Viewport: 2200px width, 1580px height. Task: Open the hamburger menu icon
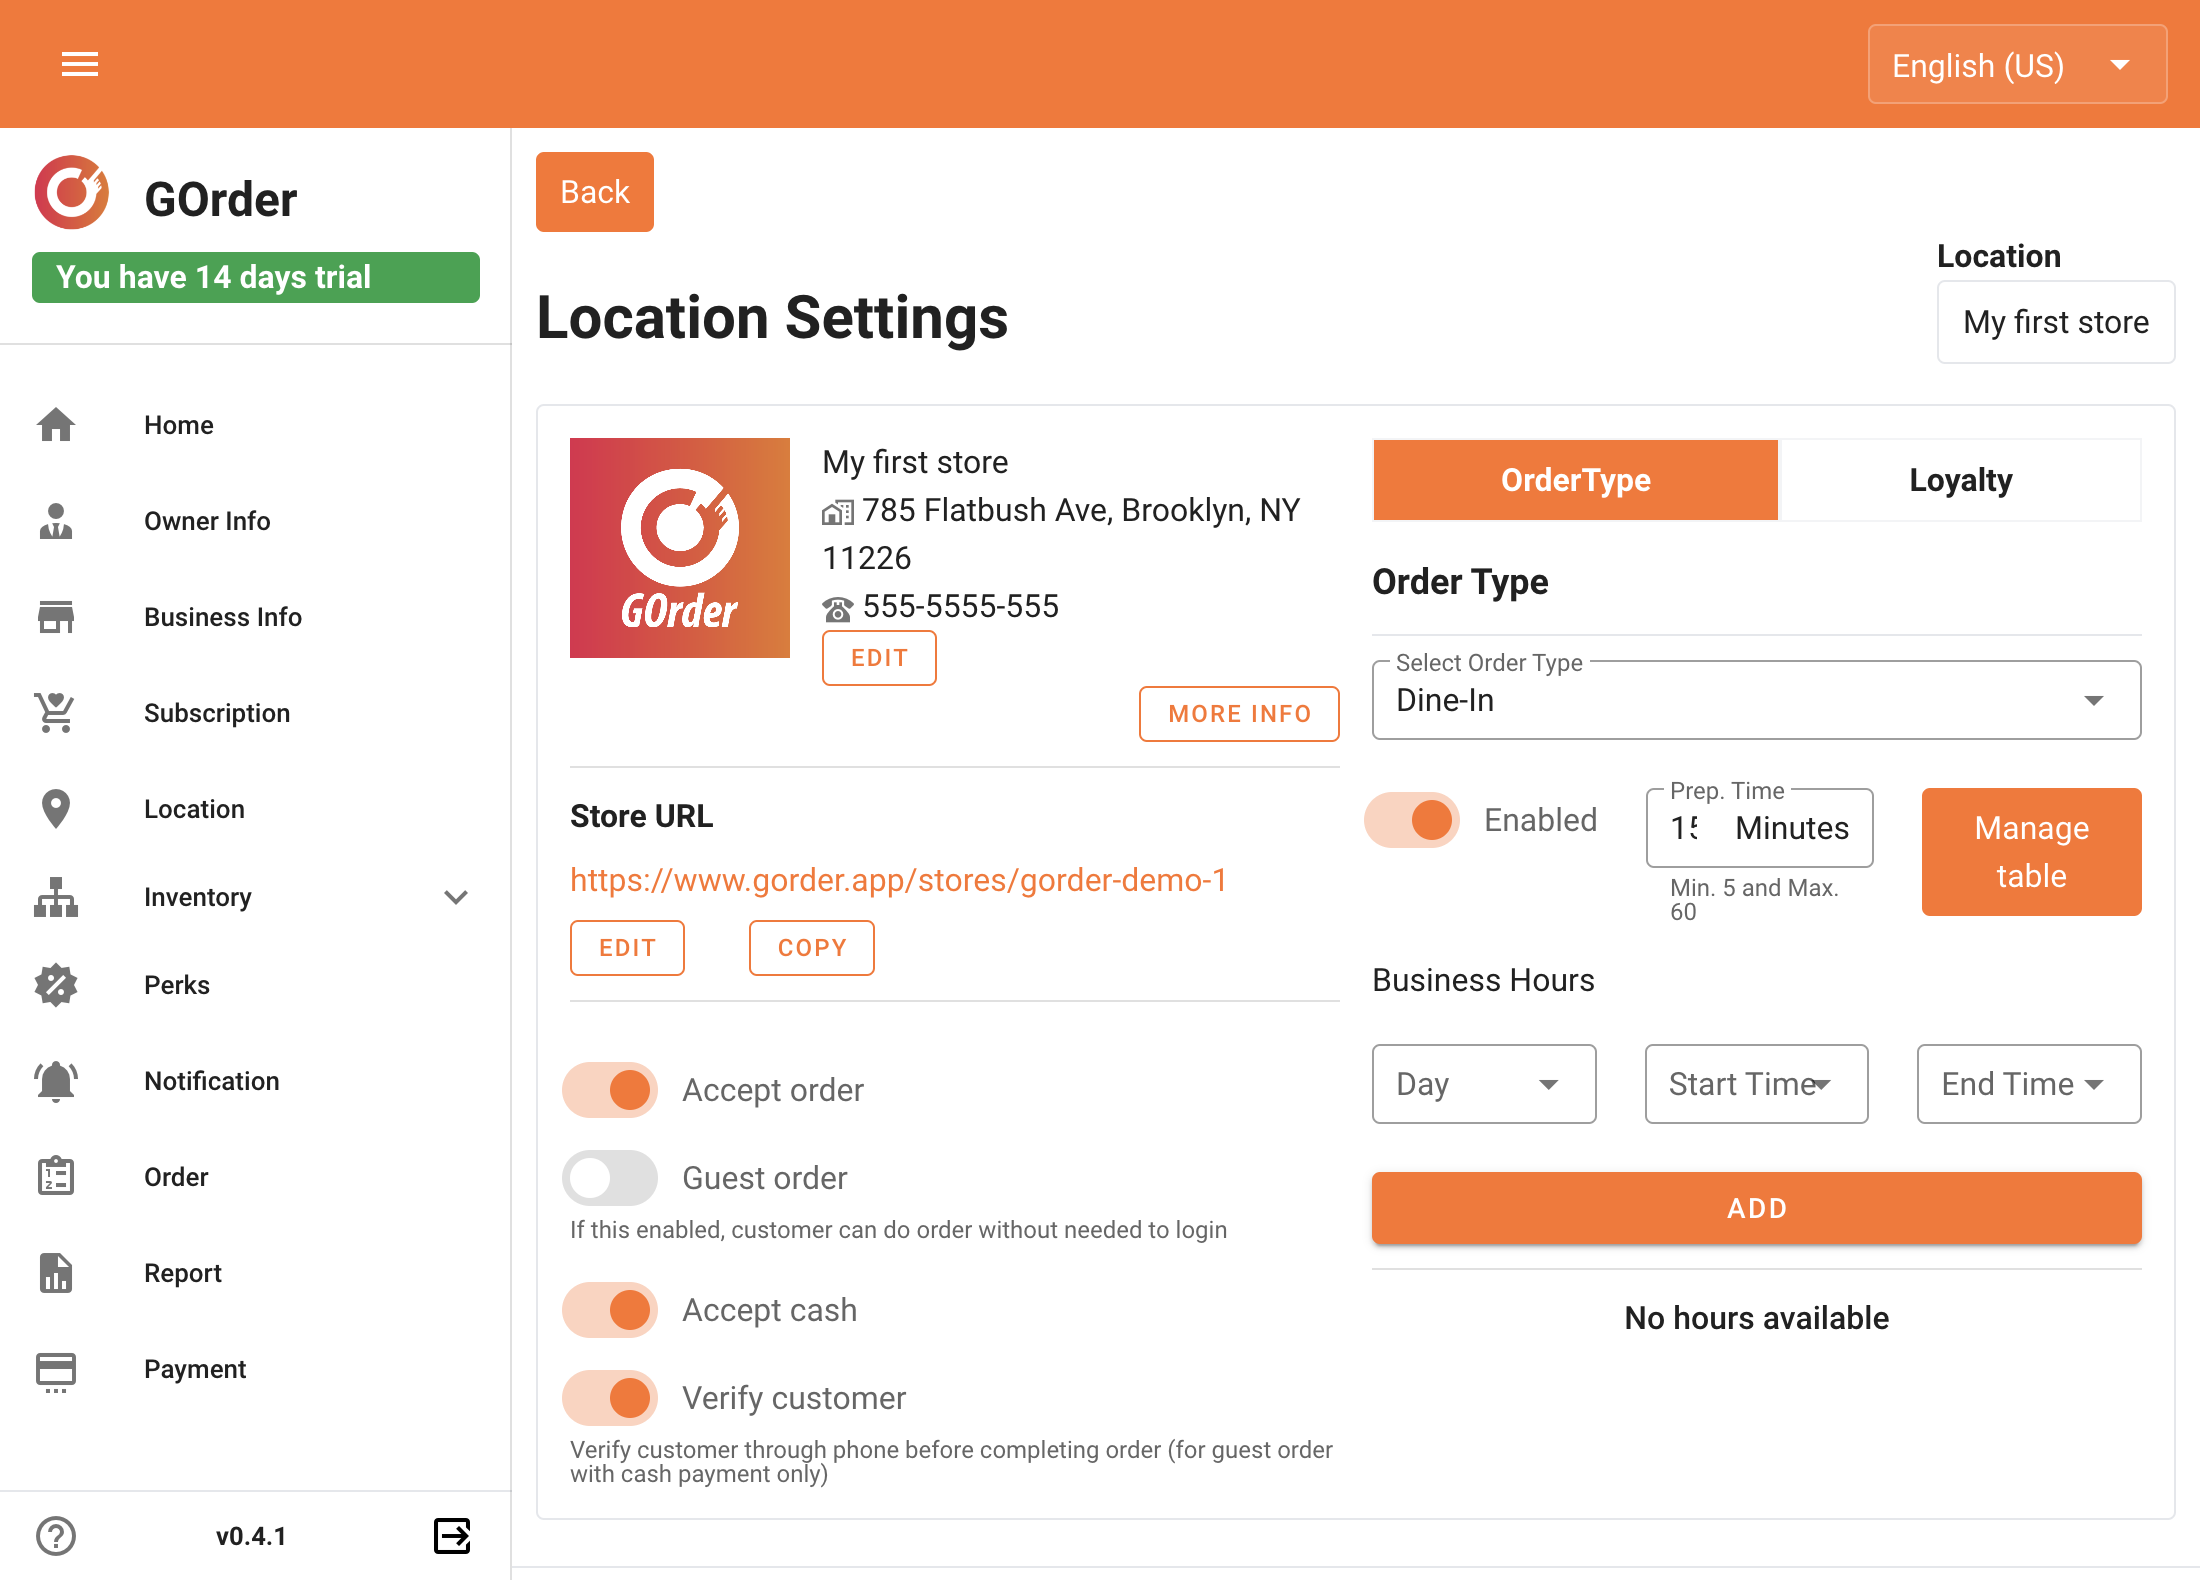coord(80,65)
